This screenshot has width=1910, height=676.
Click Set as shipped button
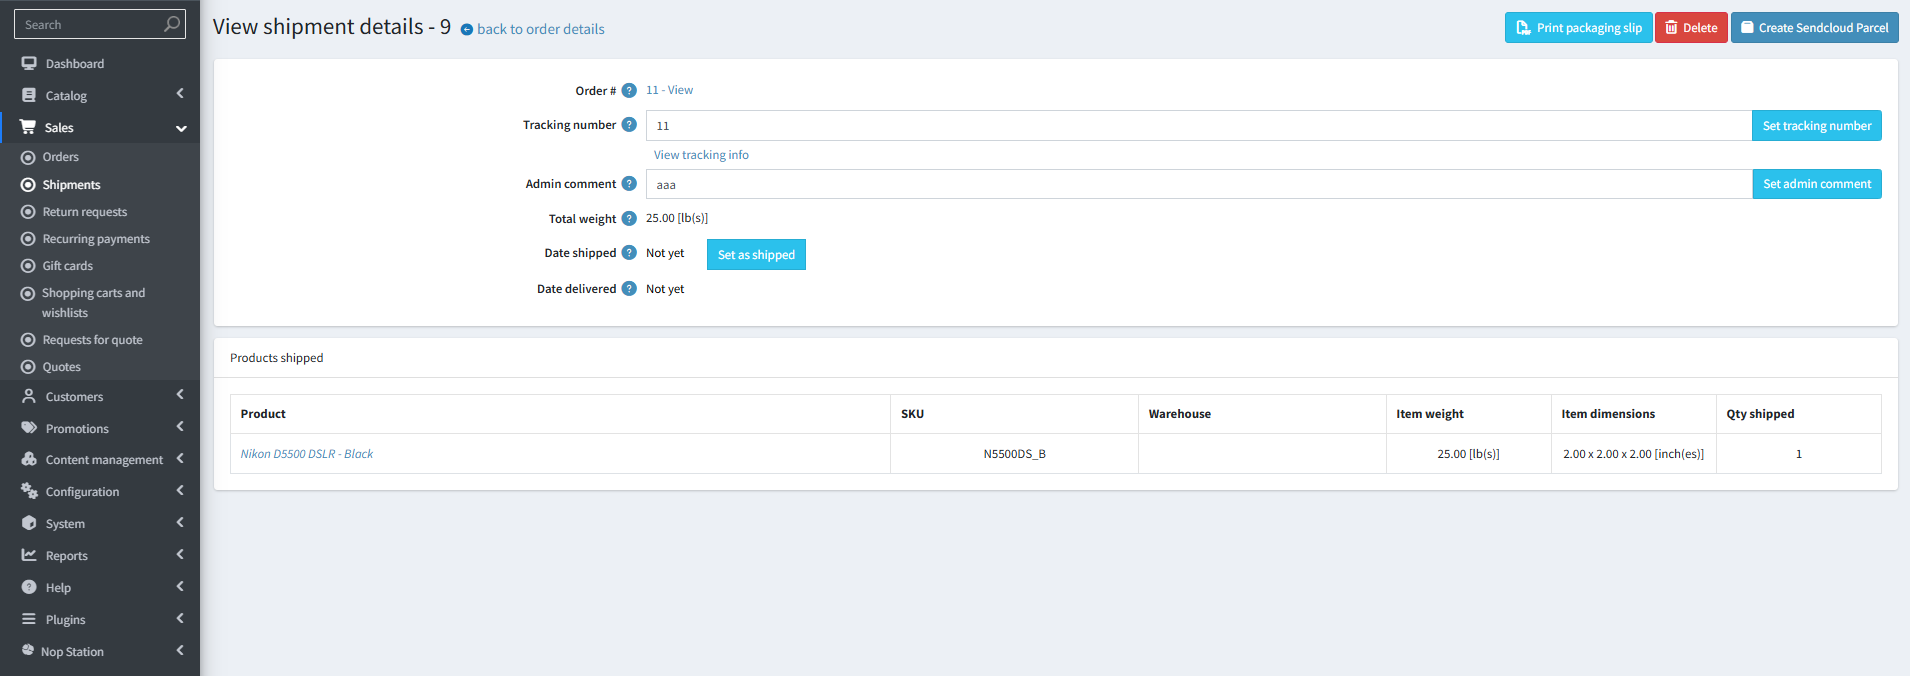[x=756, y=255]
